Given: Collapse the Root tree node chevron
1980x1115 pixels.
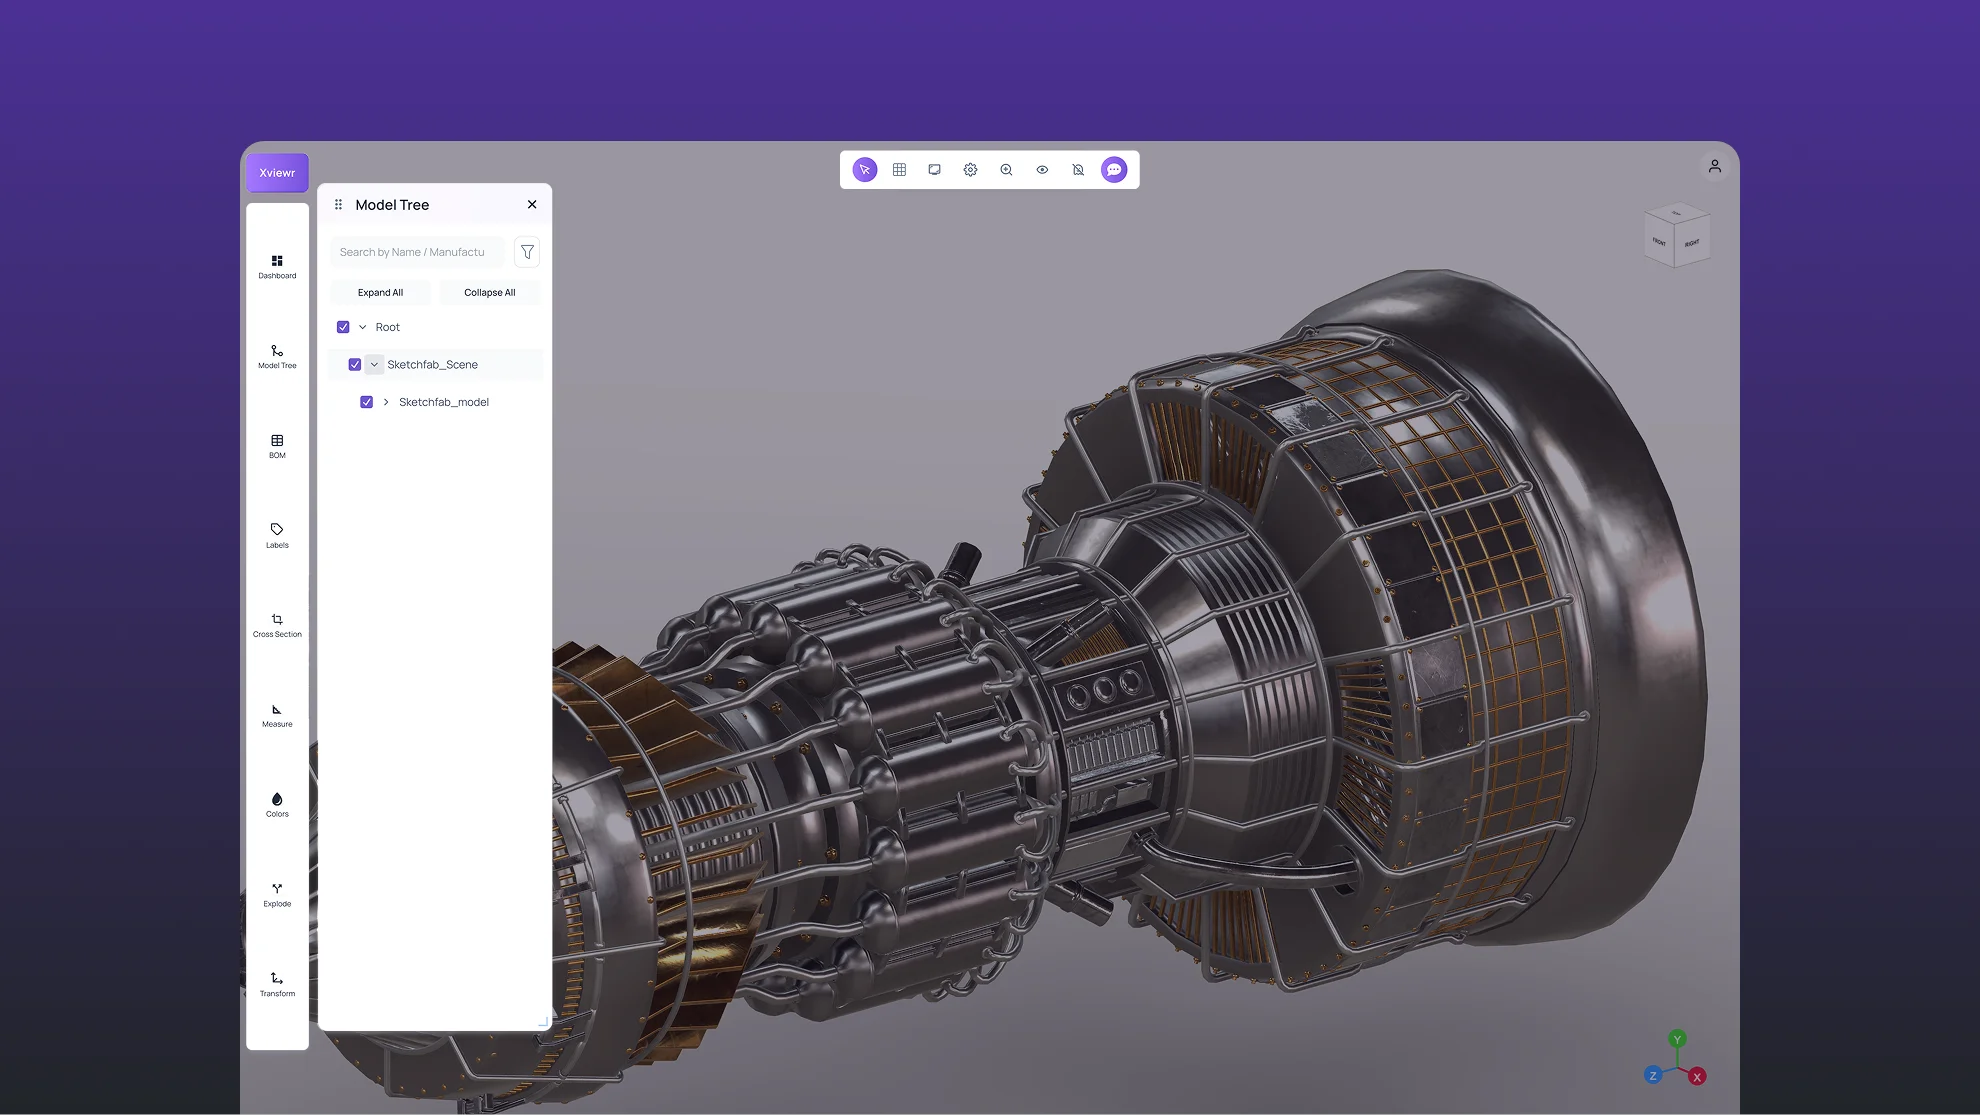Looking at the screenshot, I should coord(363,327).
